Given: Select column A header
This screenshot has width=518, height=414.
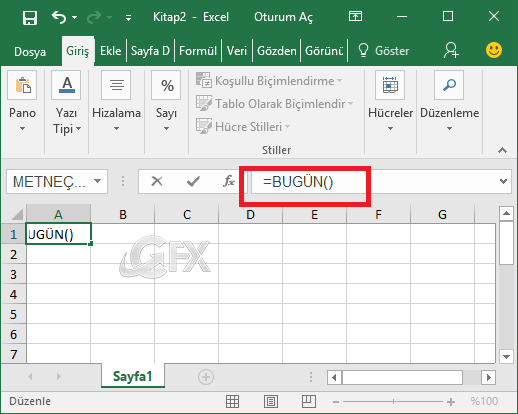Looking at the screenshot, I should (x=58, y=214).
